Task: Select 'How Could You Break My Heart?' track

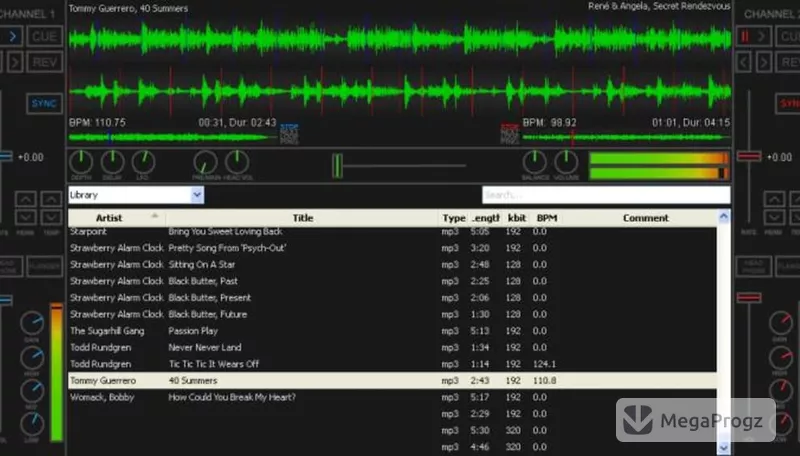Action: point(392,397)
